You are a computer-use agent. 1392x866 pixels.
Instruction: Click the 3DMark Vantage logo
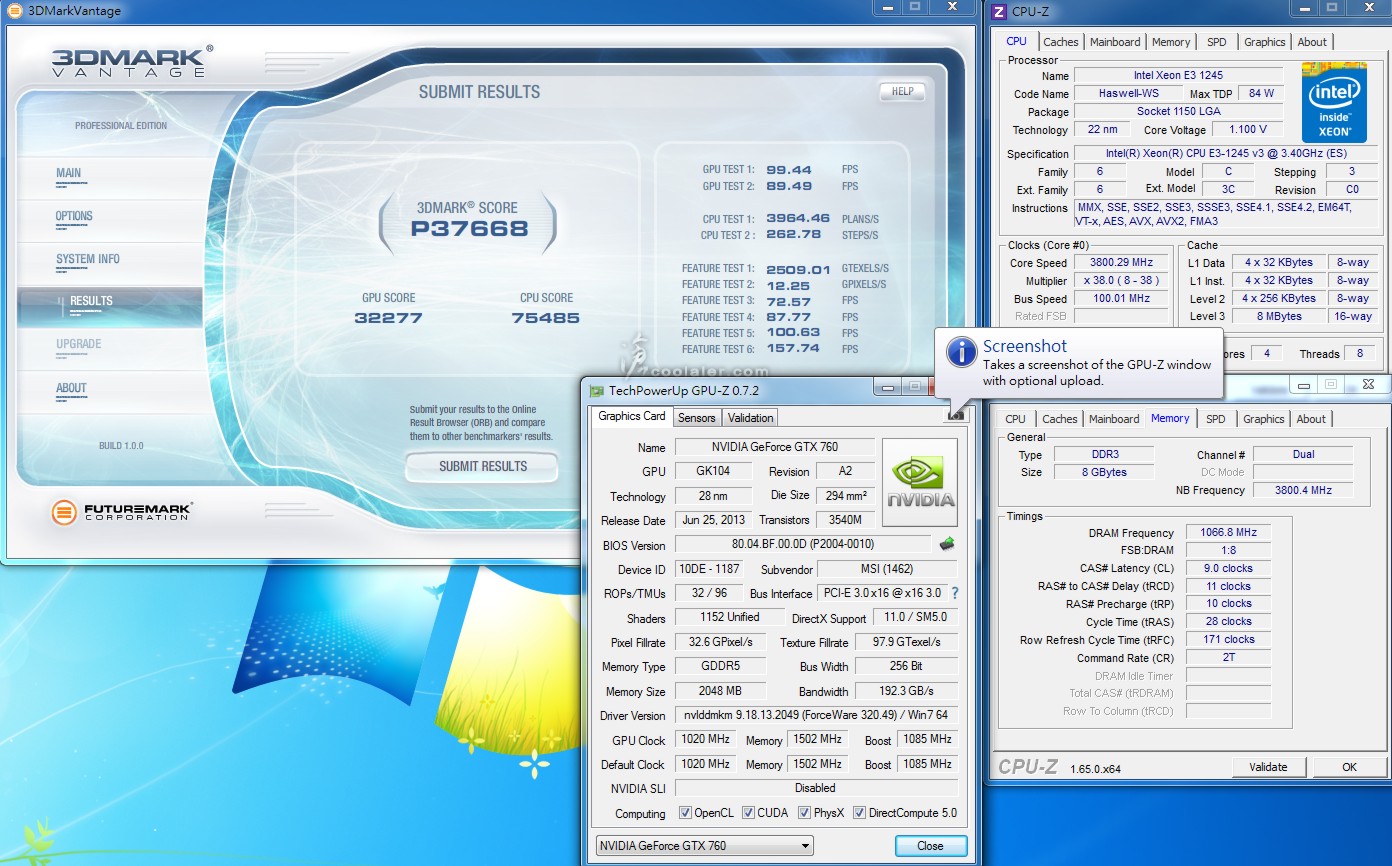coord(132,60)
